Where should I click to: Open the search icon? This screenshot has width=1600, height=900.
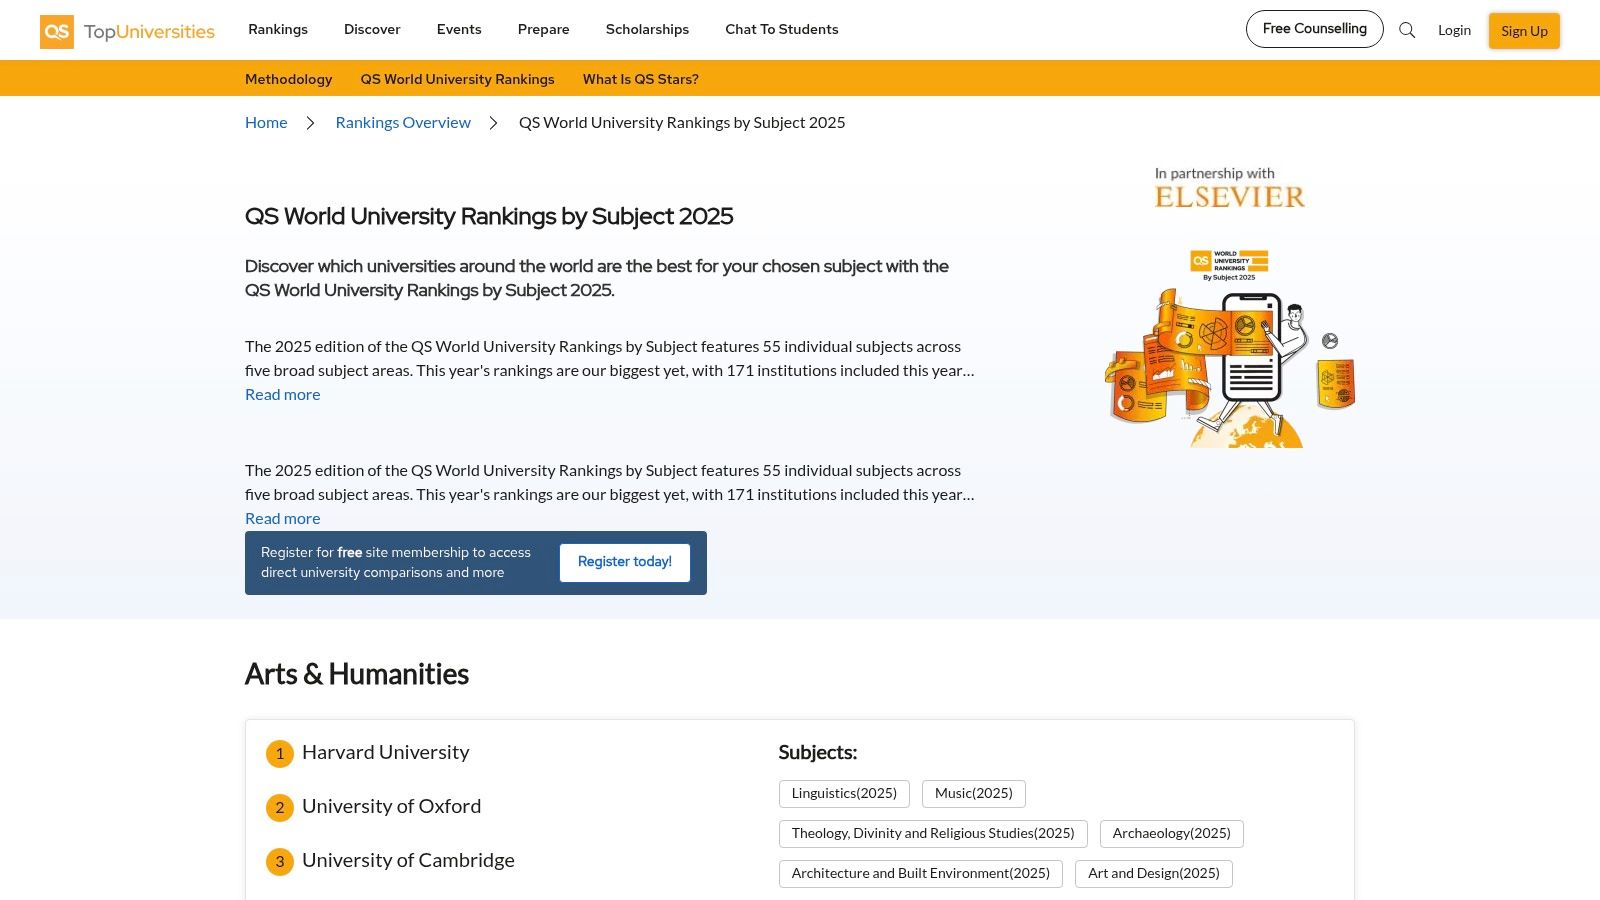pos(1407,31)
